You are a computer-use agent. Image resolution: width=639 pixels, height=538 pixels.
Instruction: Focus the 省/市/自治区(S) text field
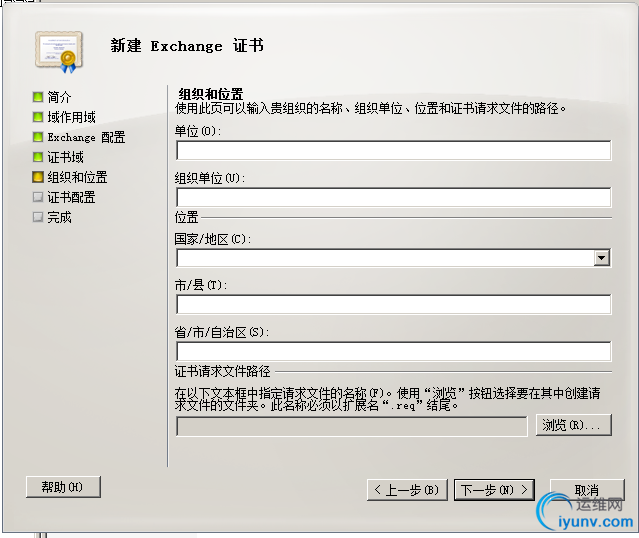[394, 351]
